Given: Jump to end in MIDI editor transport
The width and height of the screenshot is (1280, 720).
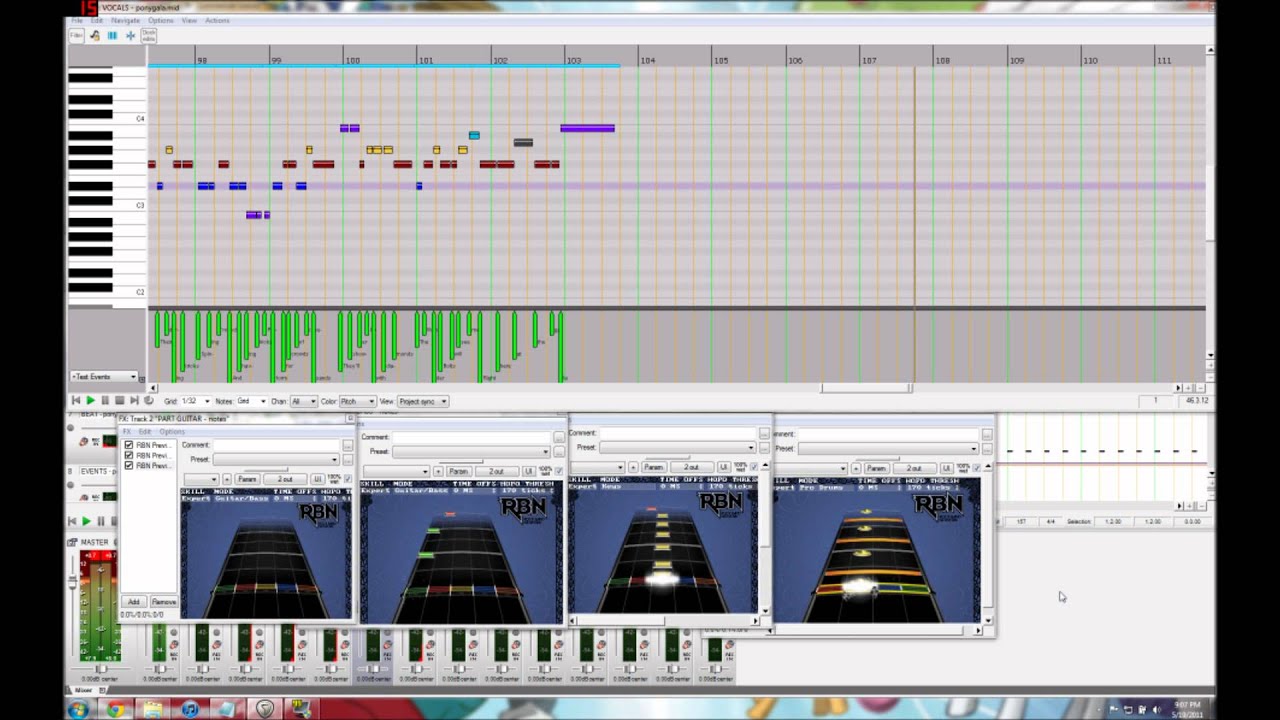Looking at the screenshot, I should coord(134,401).
